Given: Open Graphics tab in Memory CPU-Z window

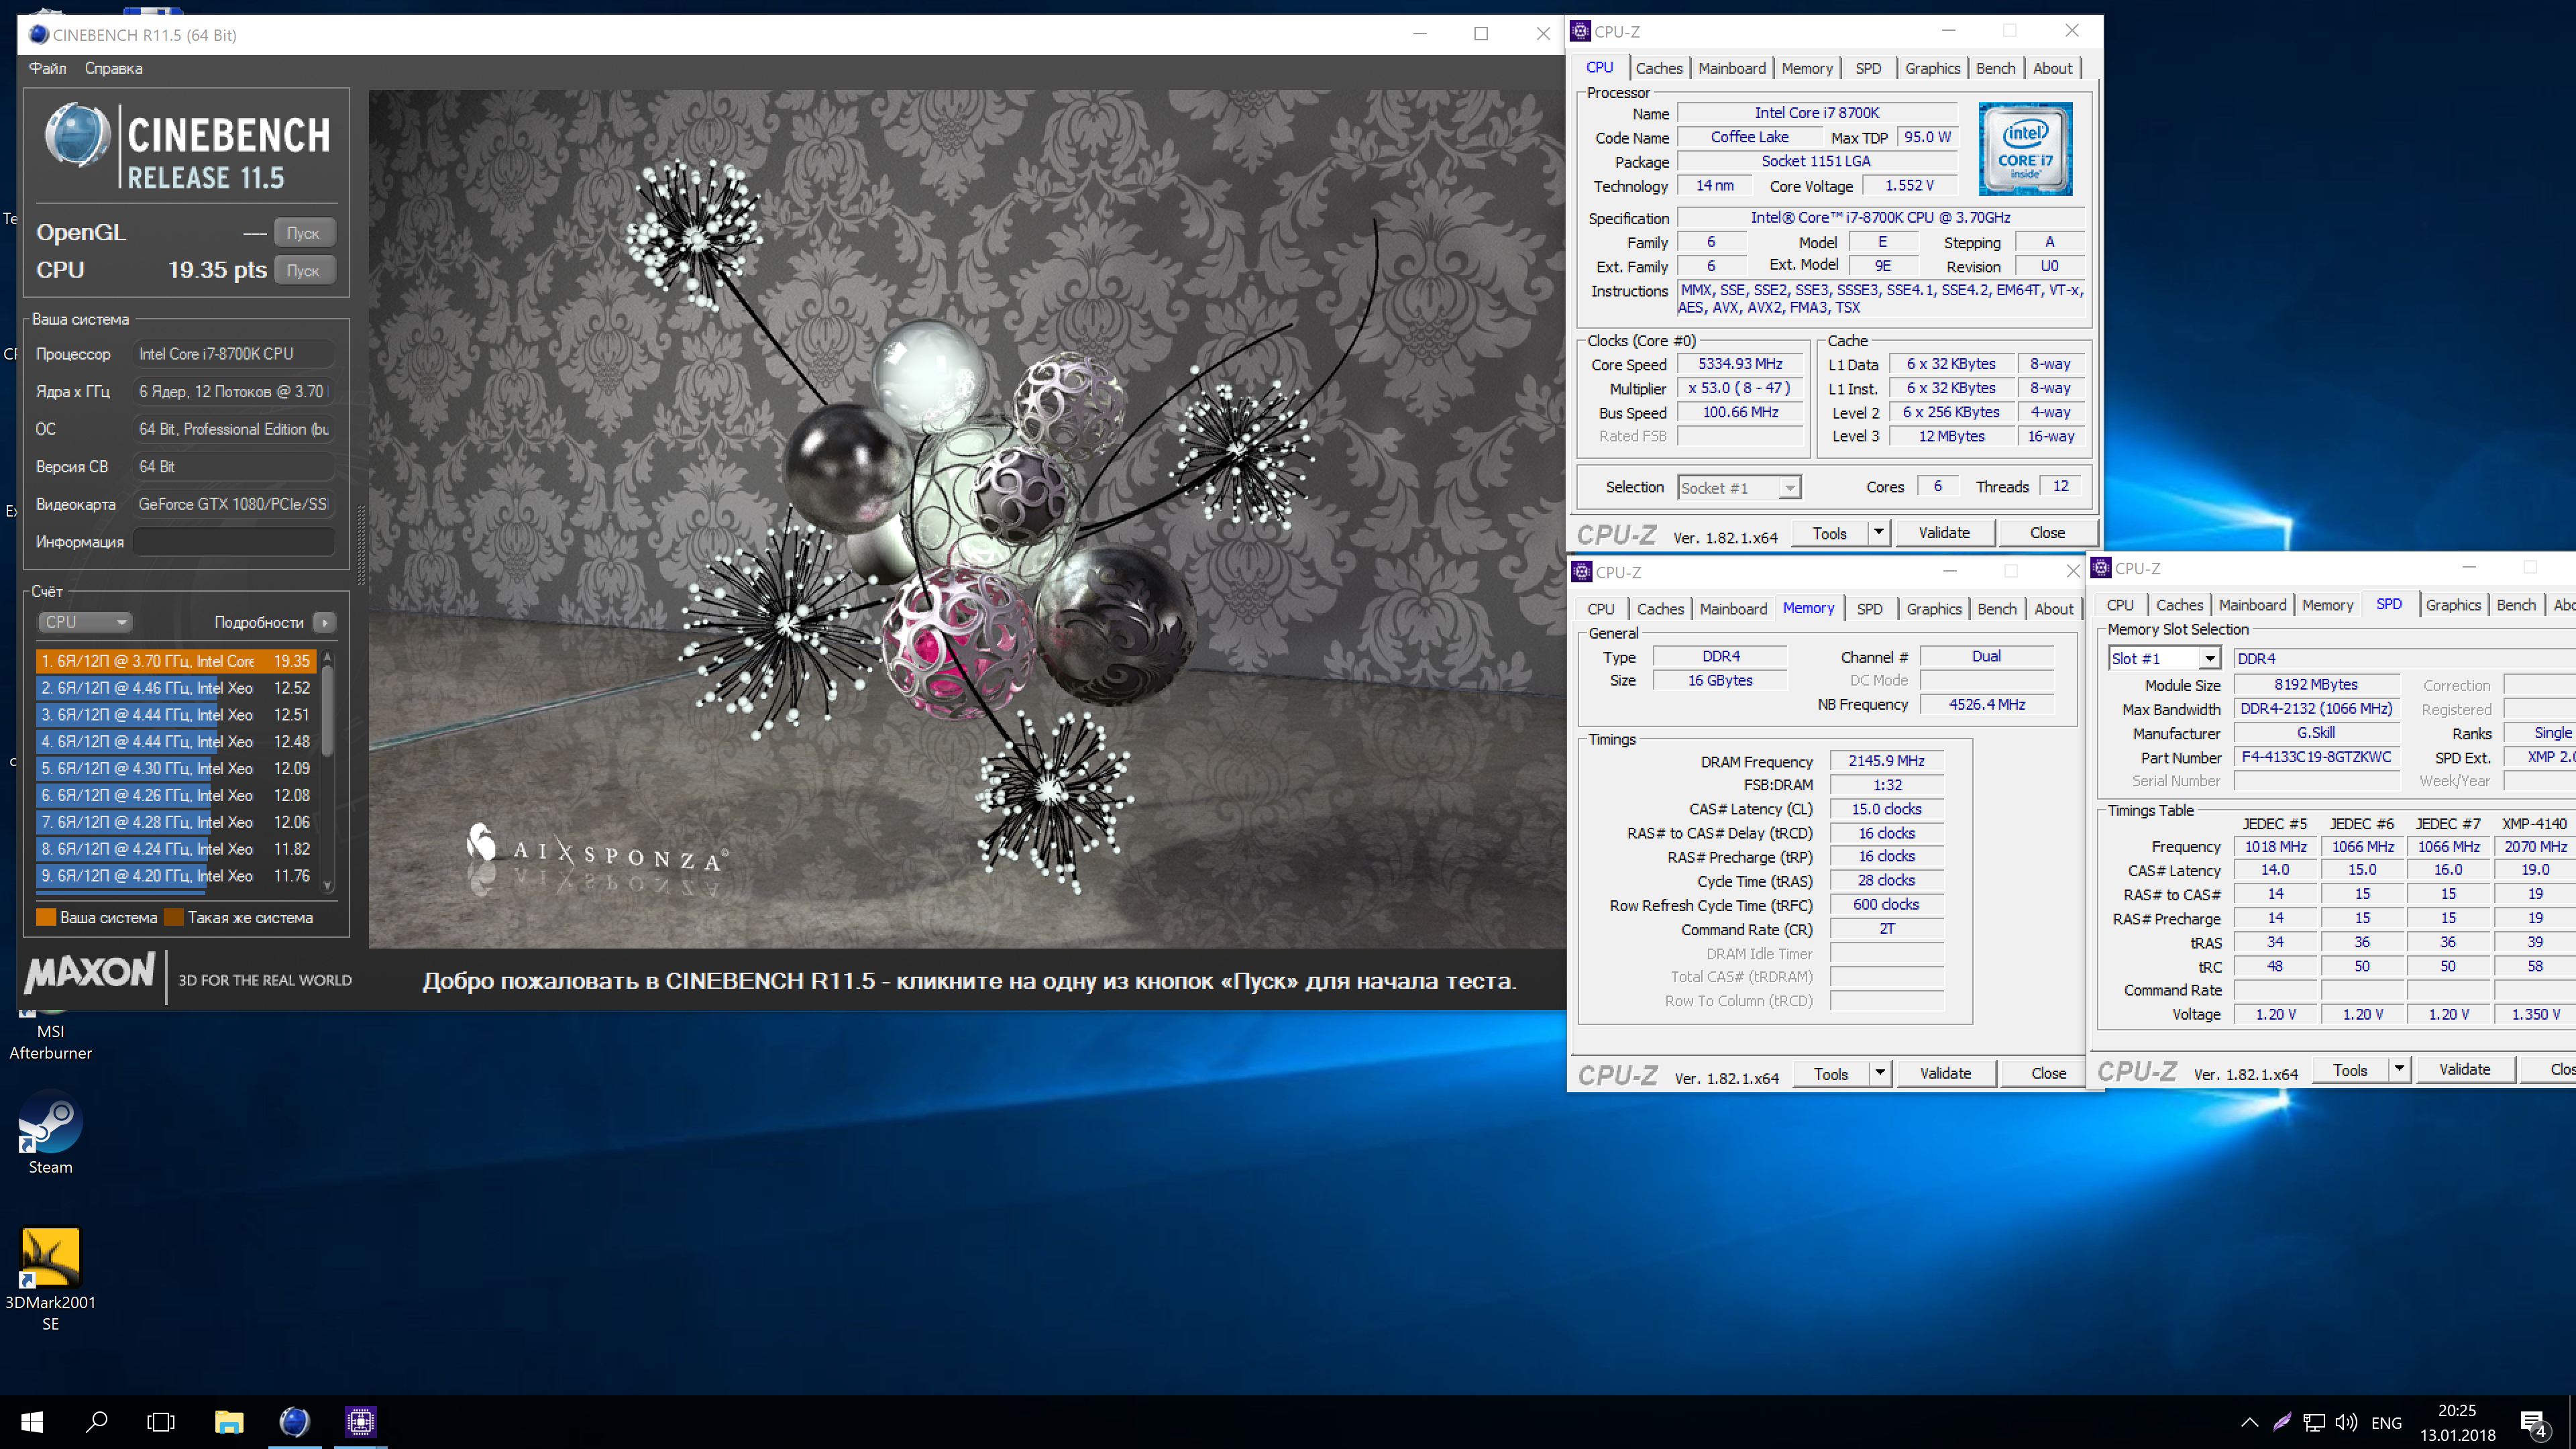Looking at the screenshot, I should pos(1933,608).
